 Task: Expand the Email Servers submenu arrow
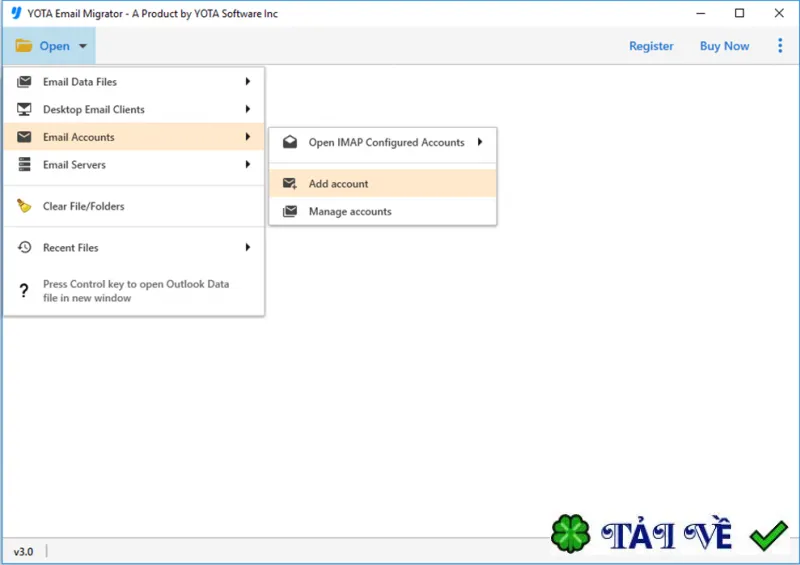point(247,164)
